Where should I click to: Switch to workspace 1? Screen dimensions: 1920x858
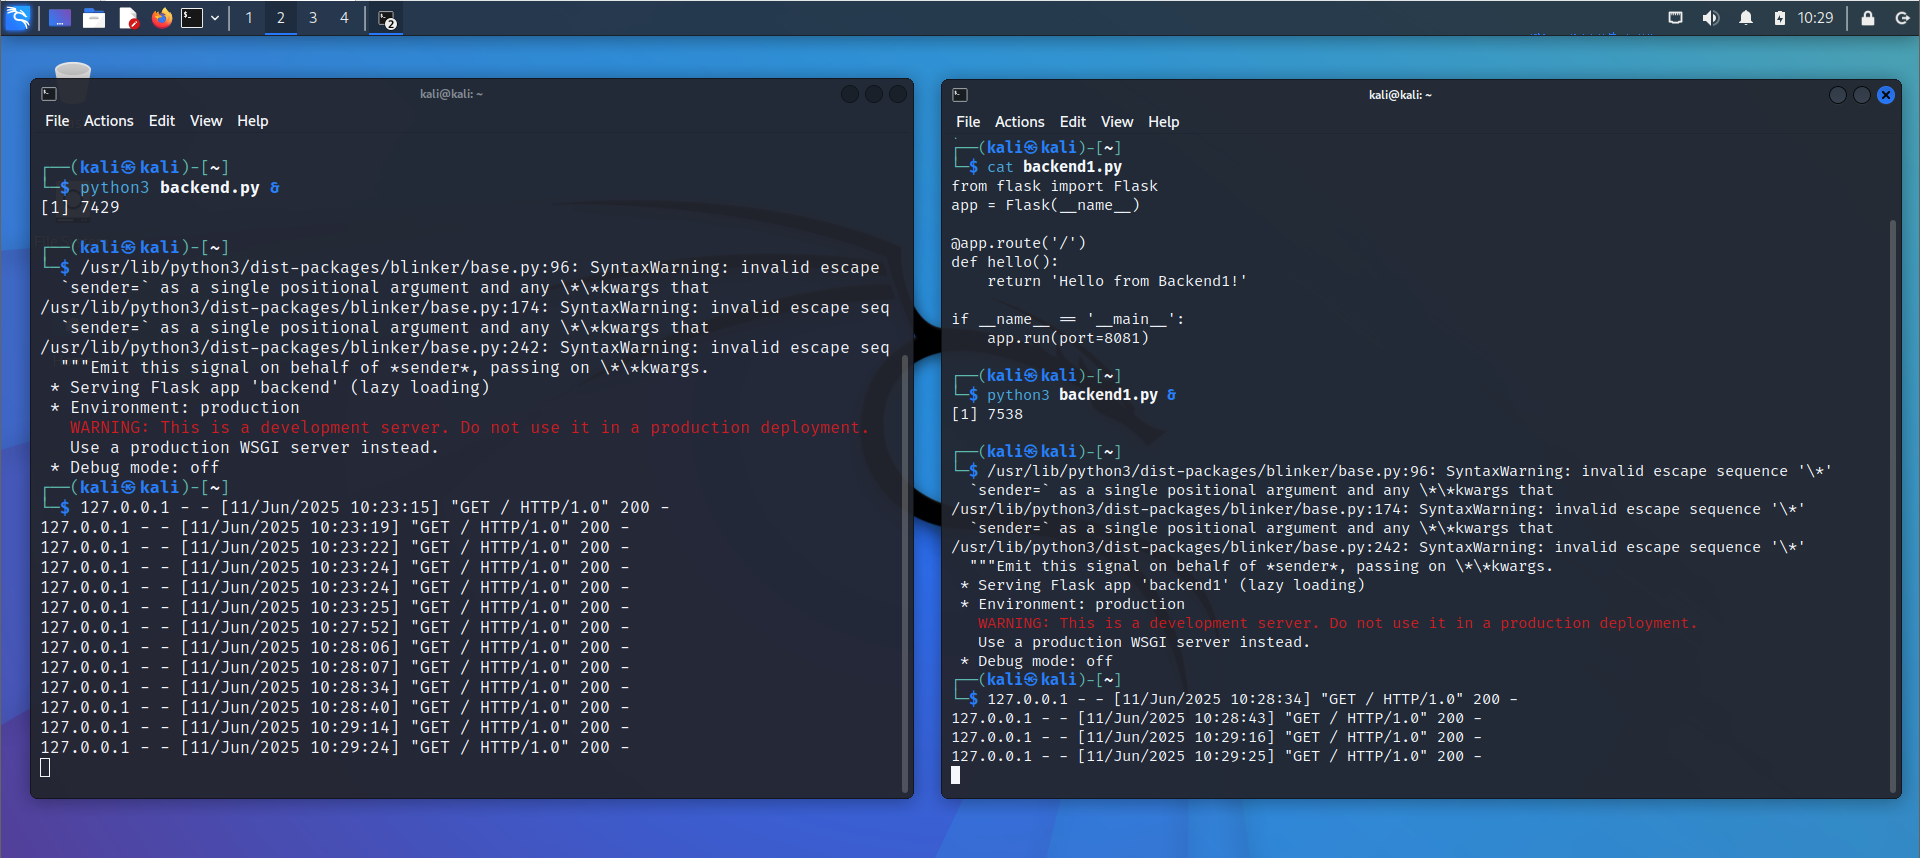tap(249, 18)
